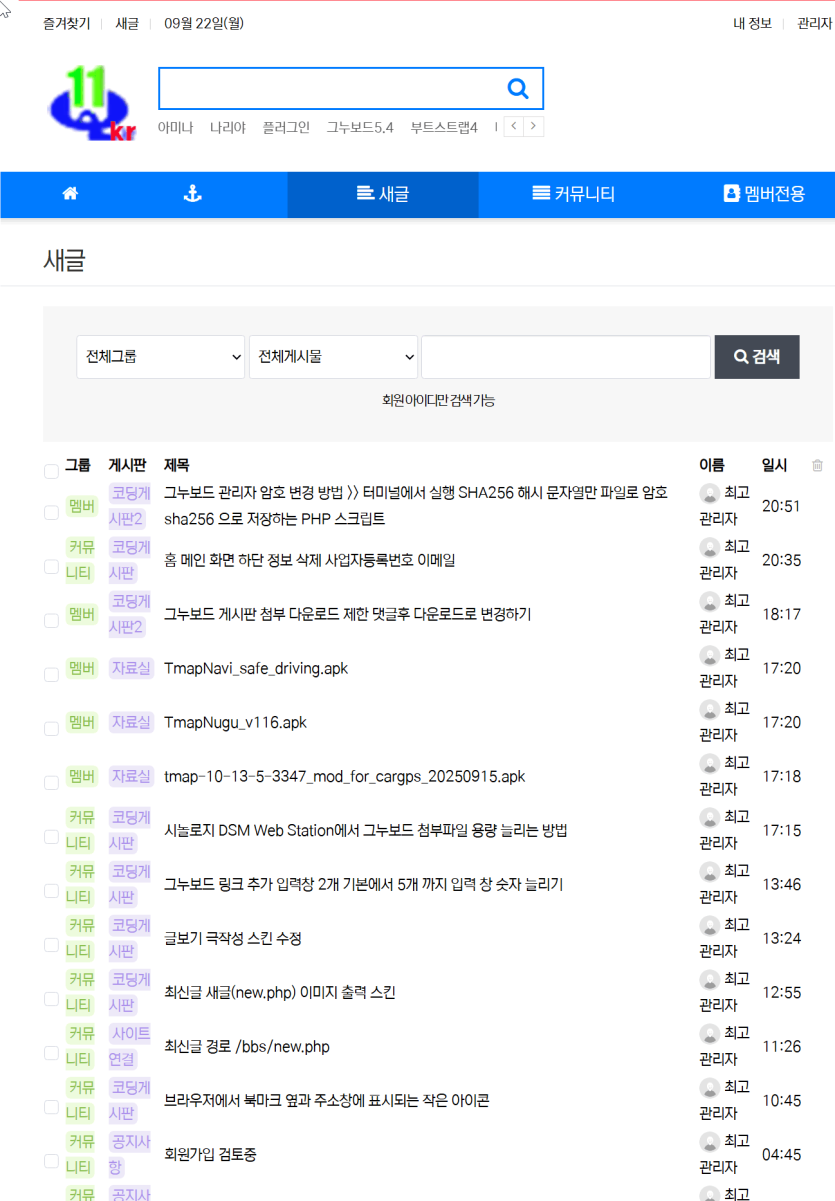835x1201 pixels.
Task: Click author avatar in the 20:35 row
Action: 709,547
